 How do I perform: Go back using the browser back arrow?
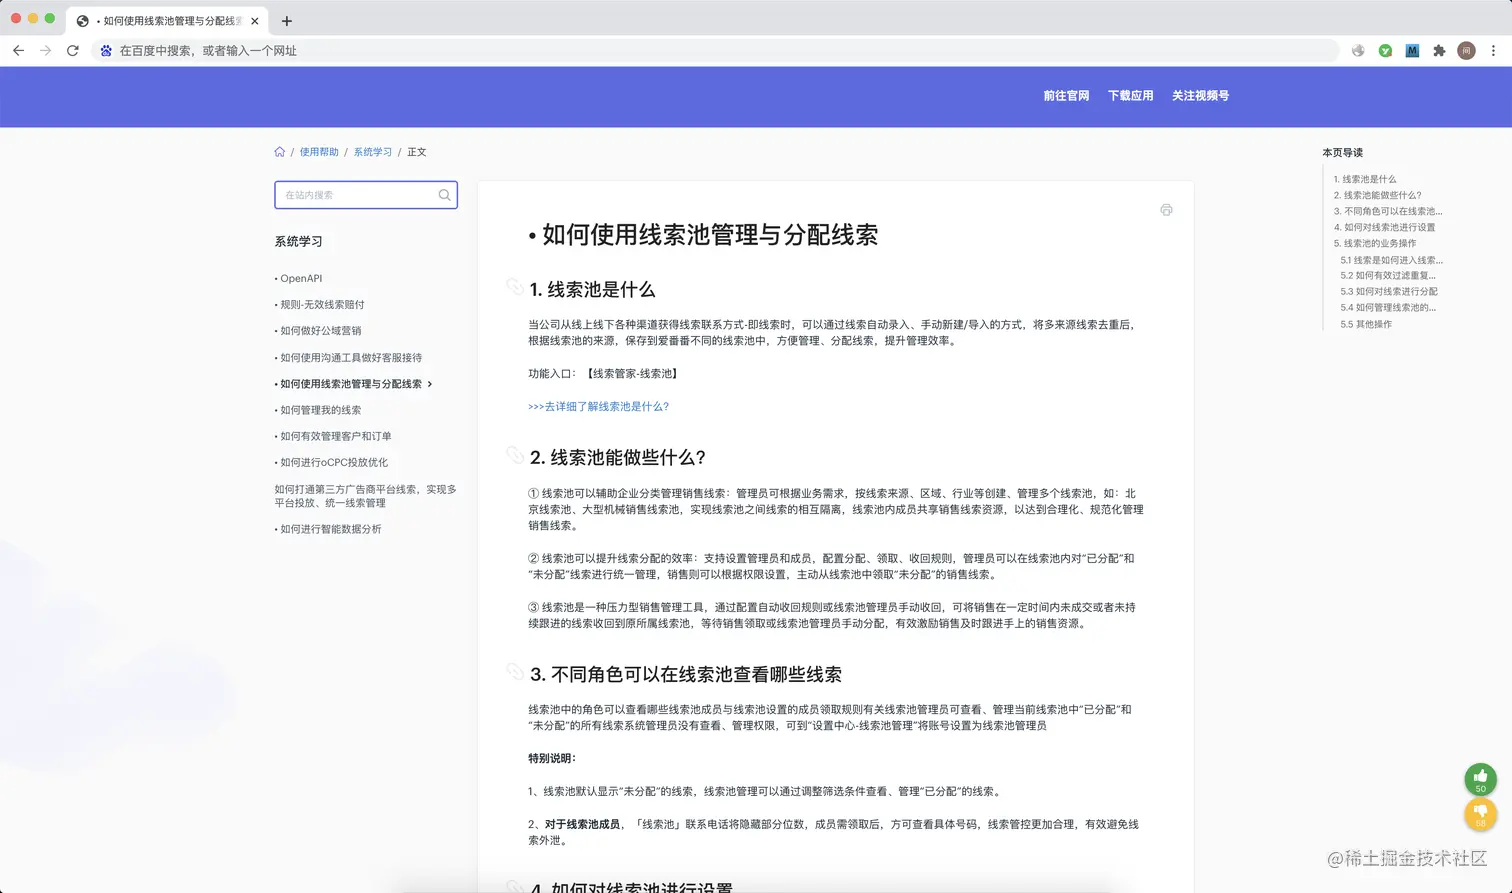[x=18, y=51]
